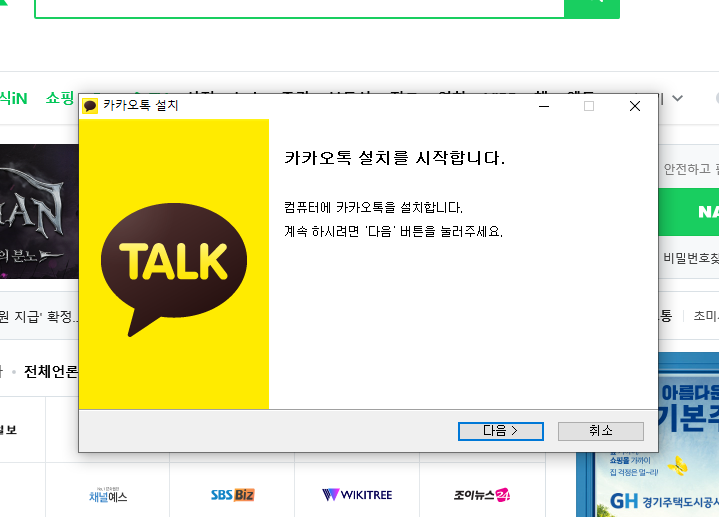The width and height of the screenshot is (719, 517).
Task: Click the large TALK logo image
Action: click(174, 269)
